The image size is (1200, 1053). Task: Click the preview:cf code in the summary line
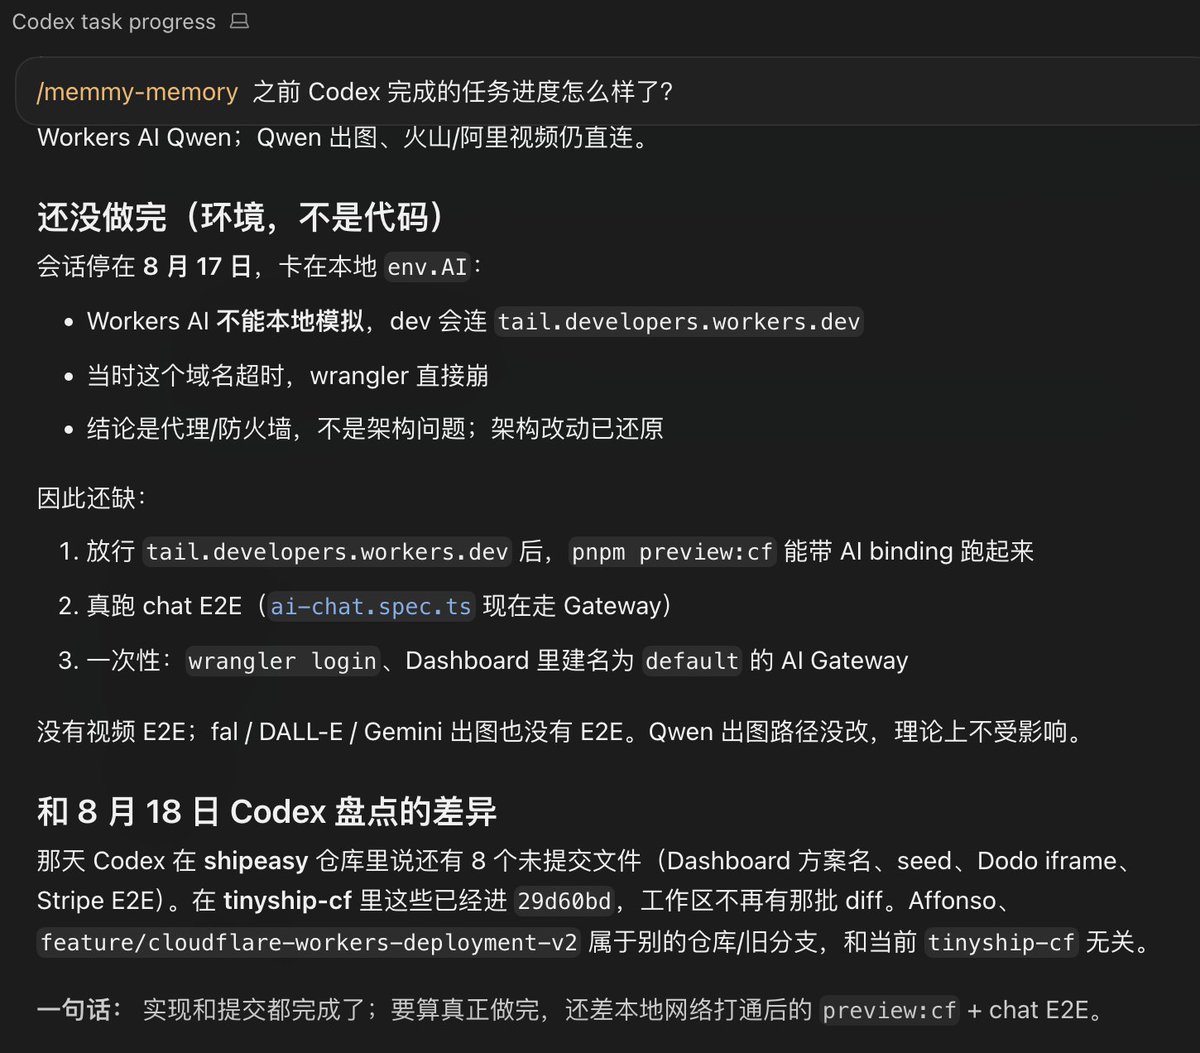coord(889,1011)
